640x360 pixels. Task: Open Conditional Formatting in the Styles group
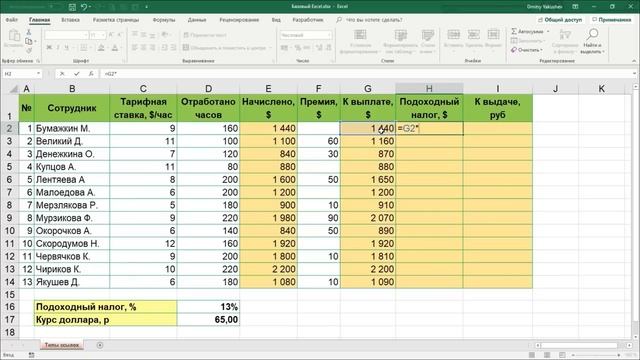point(360,41)
